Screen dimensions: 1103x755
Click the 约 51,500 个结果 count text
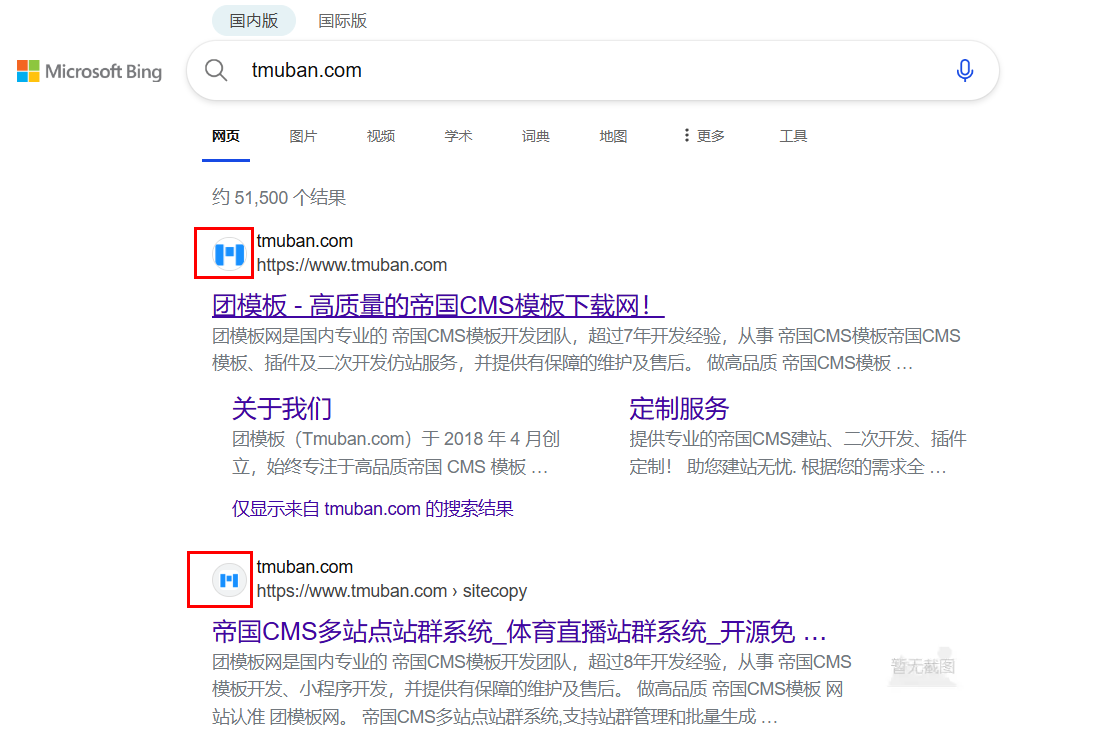click(x=279, y=198)
